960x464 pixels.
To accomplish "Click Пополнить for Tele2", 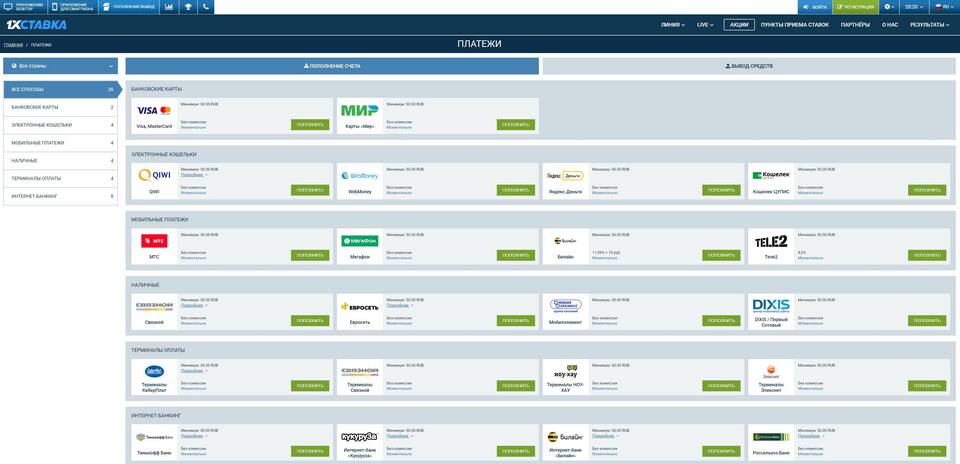I will click(927, 255).
